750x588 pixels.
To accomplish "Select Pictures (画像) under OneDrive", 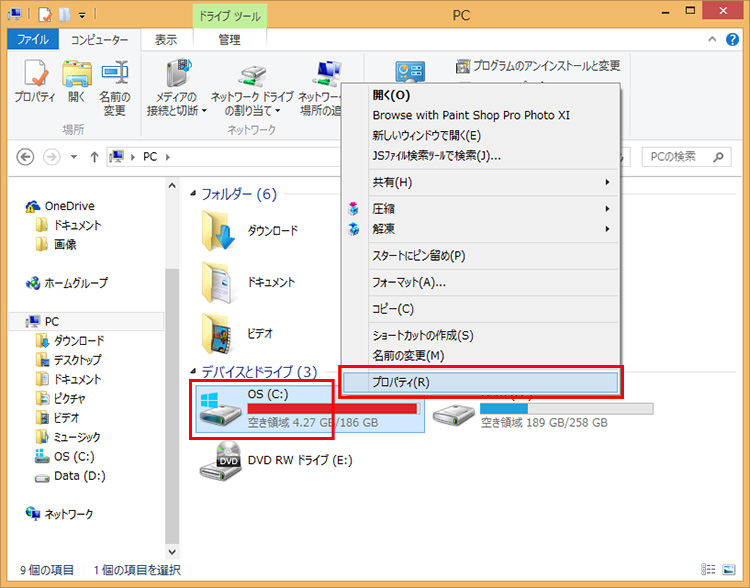I will (x=56, y=244).
